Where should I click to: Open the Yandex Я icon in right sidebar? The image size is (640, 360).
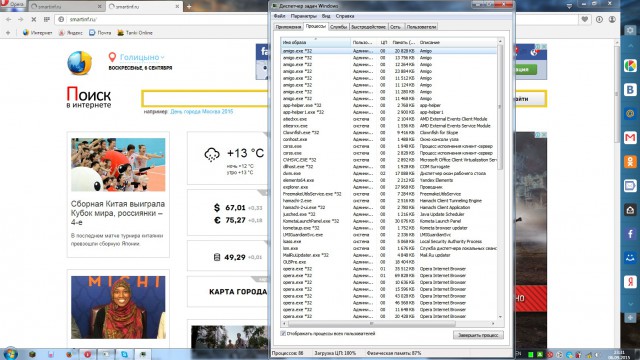630,282
